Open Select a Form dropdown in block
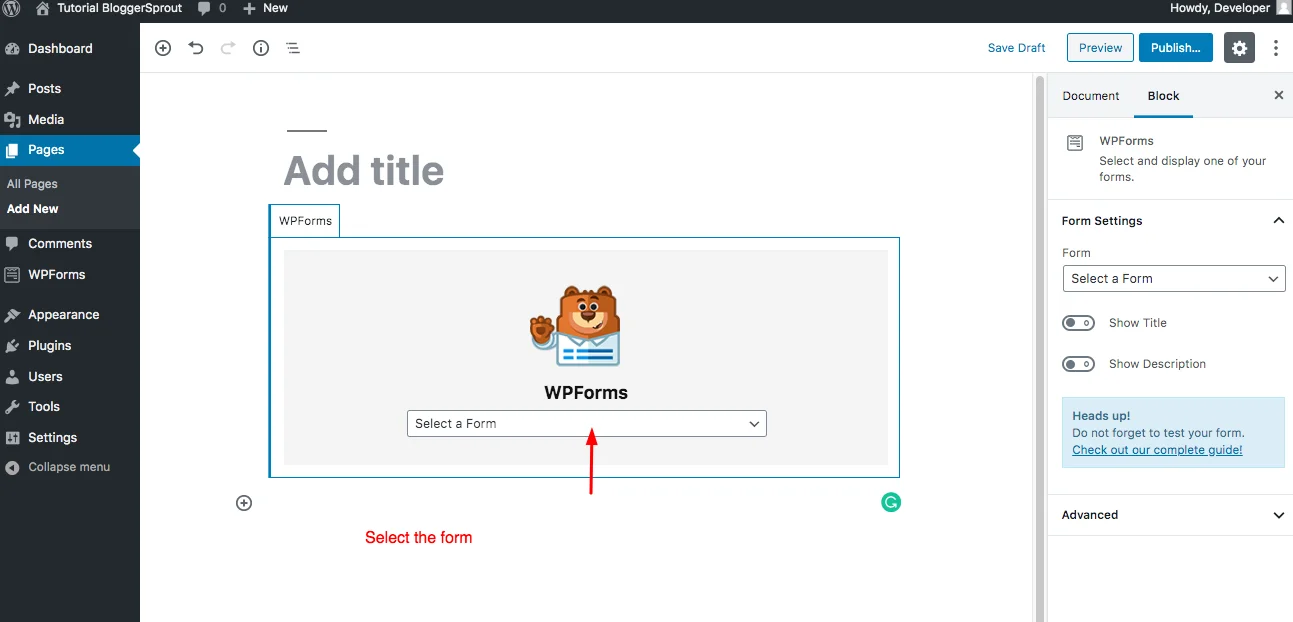 [586, 423]
